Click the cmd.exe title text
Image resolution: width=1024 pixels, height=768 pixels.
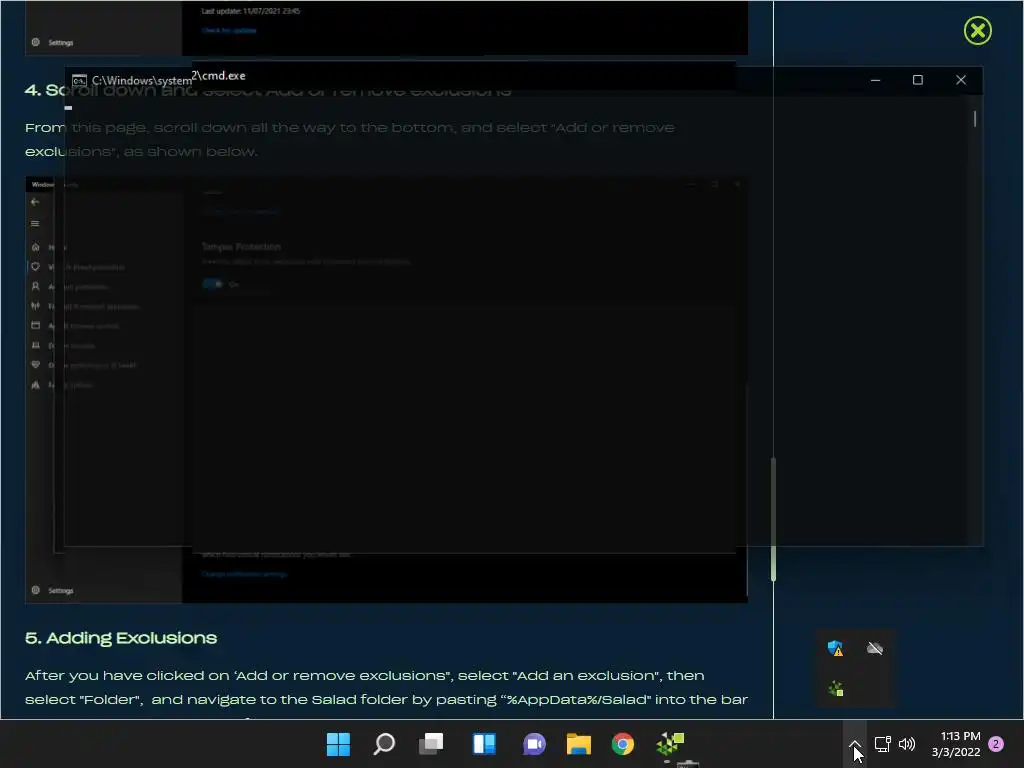(x=168, y=79)
